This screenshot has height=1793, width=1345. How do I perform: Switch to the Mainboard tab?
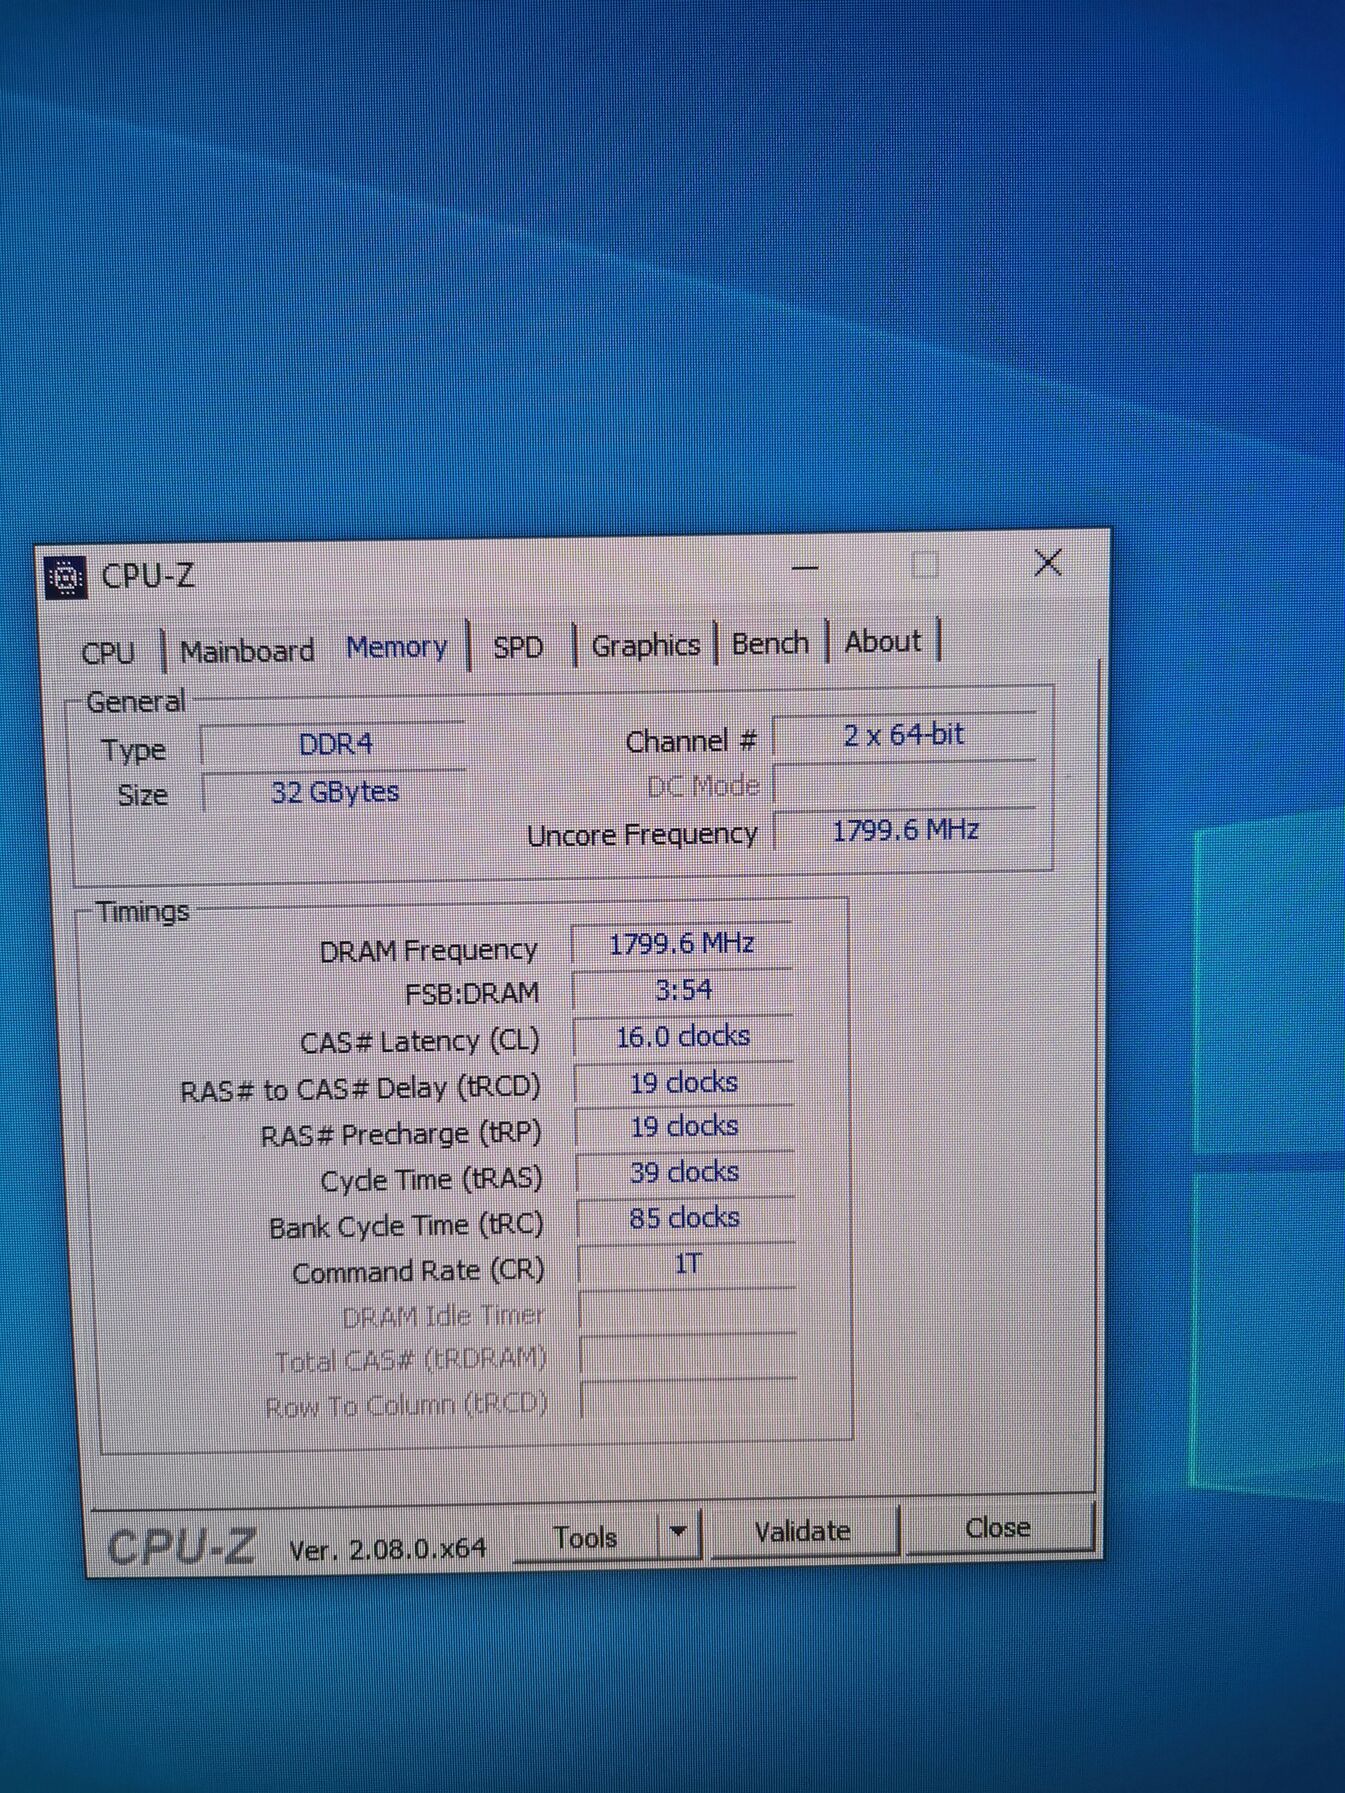(247, 651)
